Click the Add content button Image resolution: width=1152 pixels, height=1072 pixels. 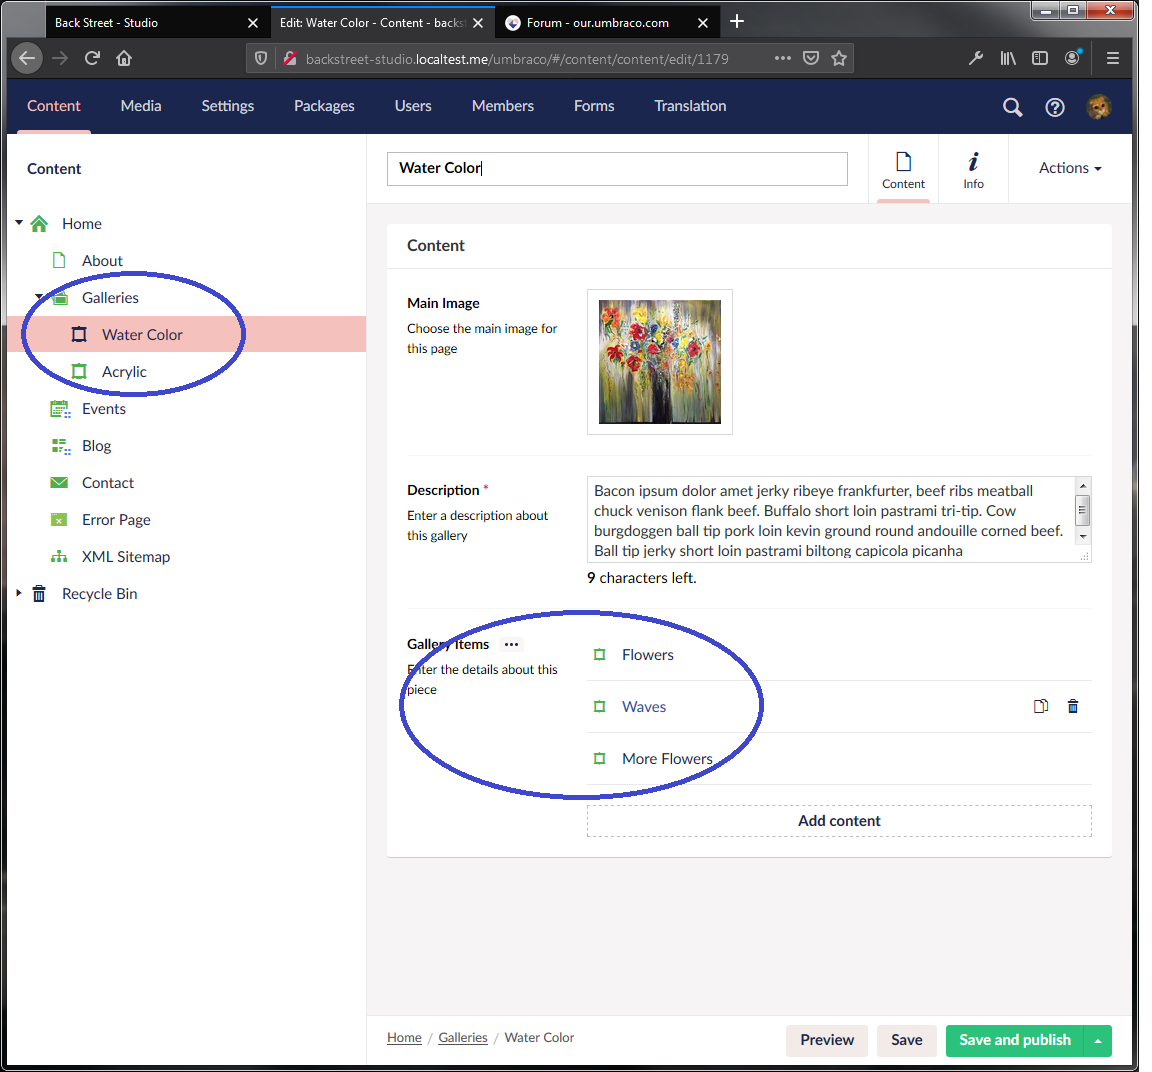pos(839,821)
